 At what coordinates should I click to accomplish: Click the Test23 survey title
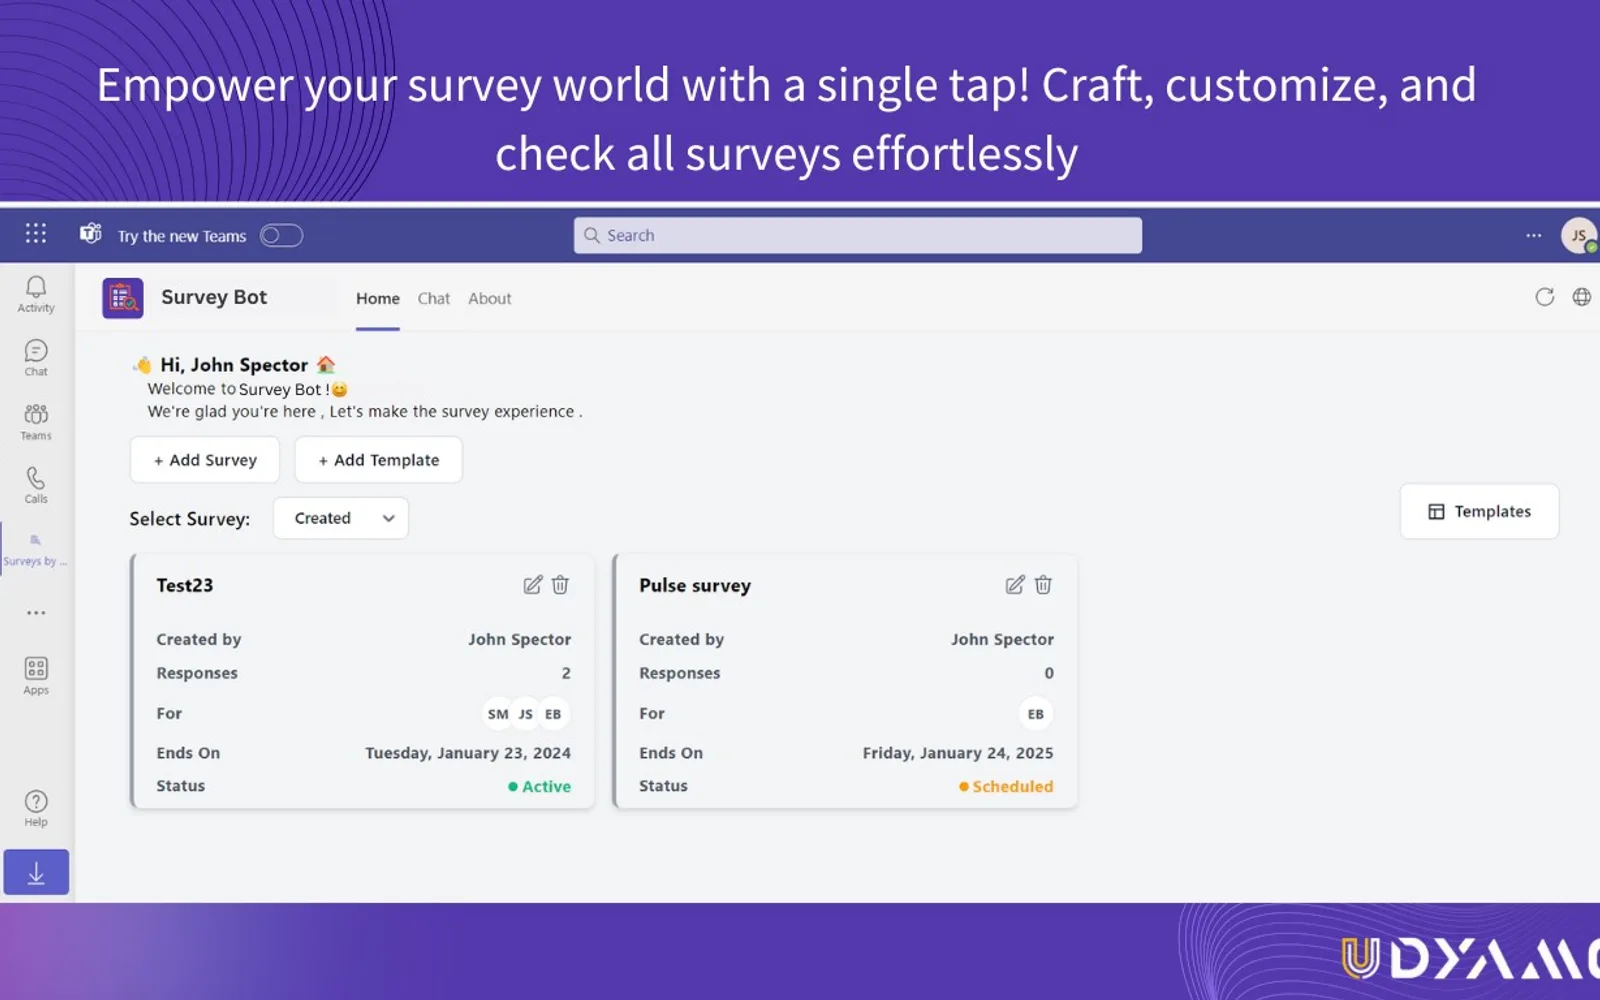tap(185, 585)
